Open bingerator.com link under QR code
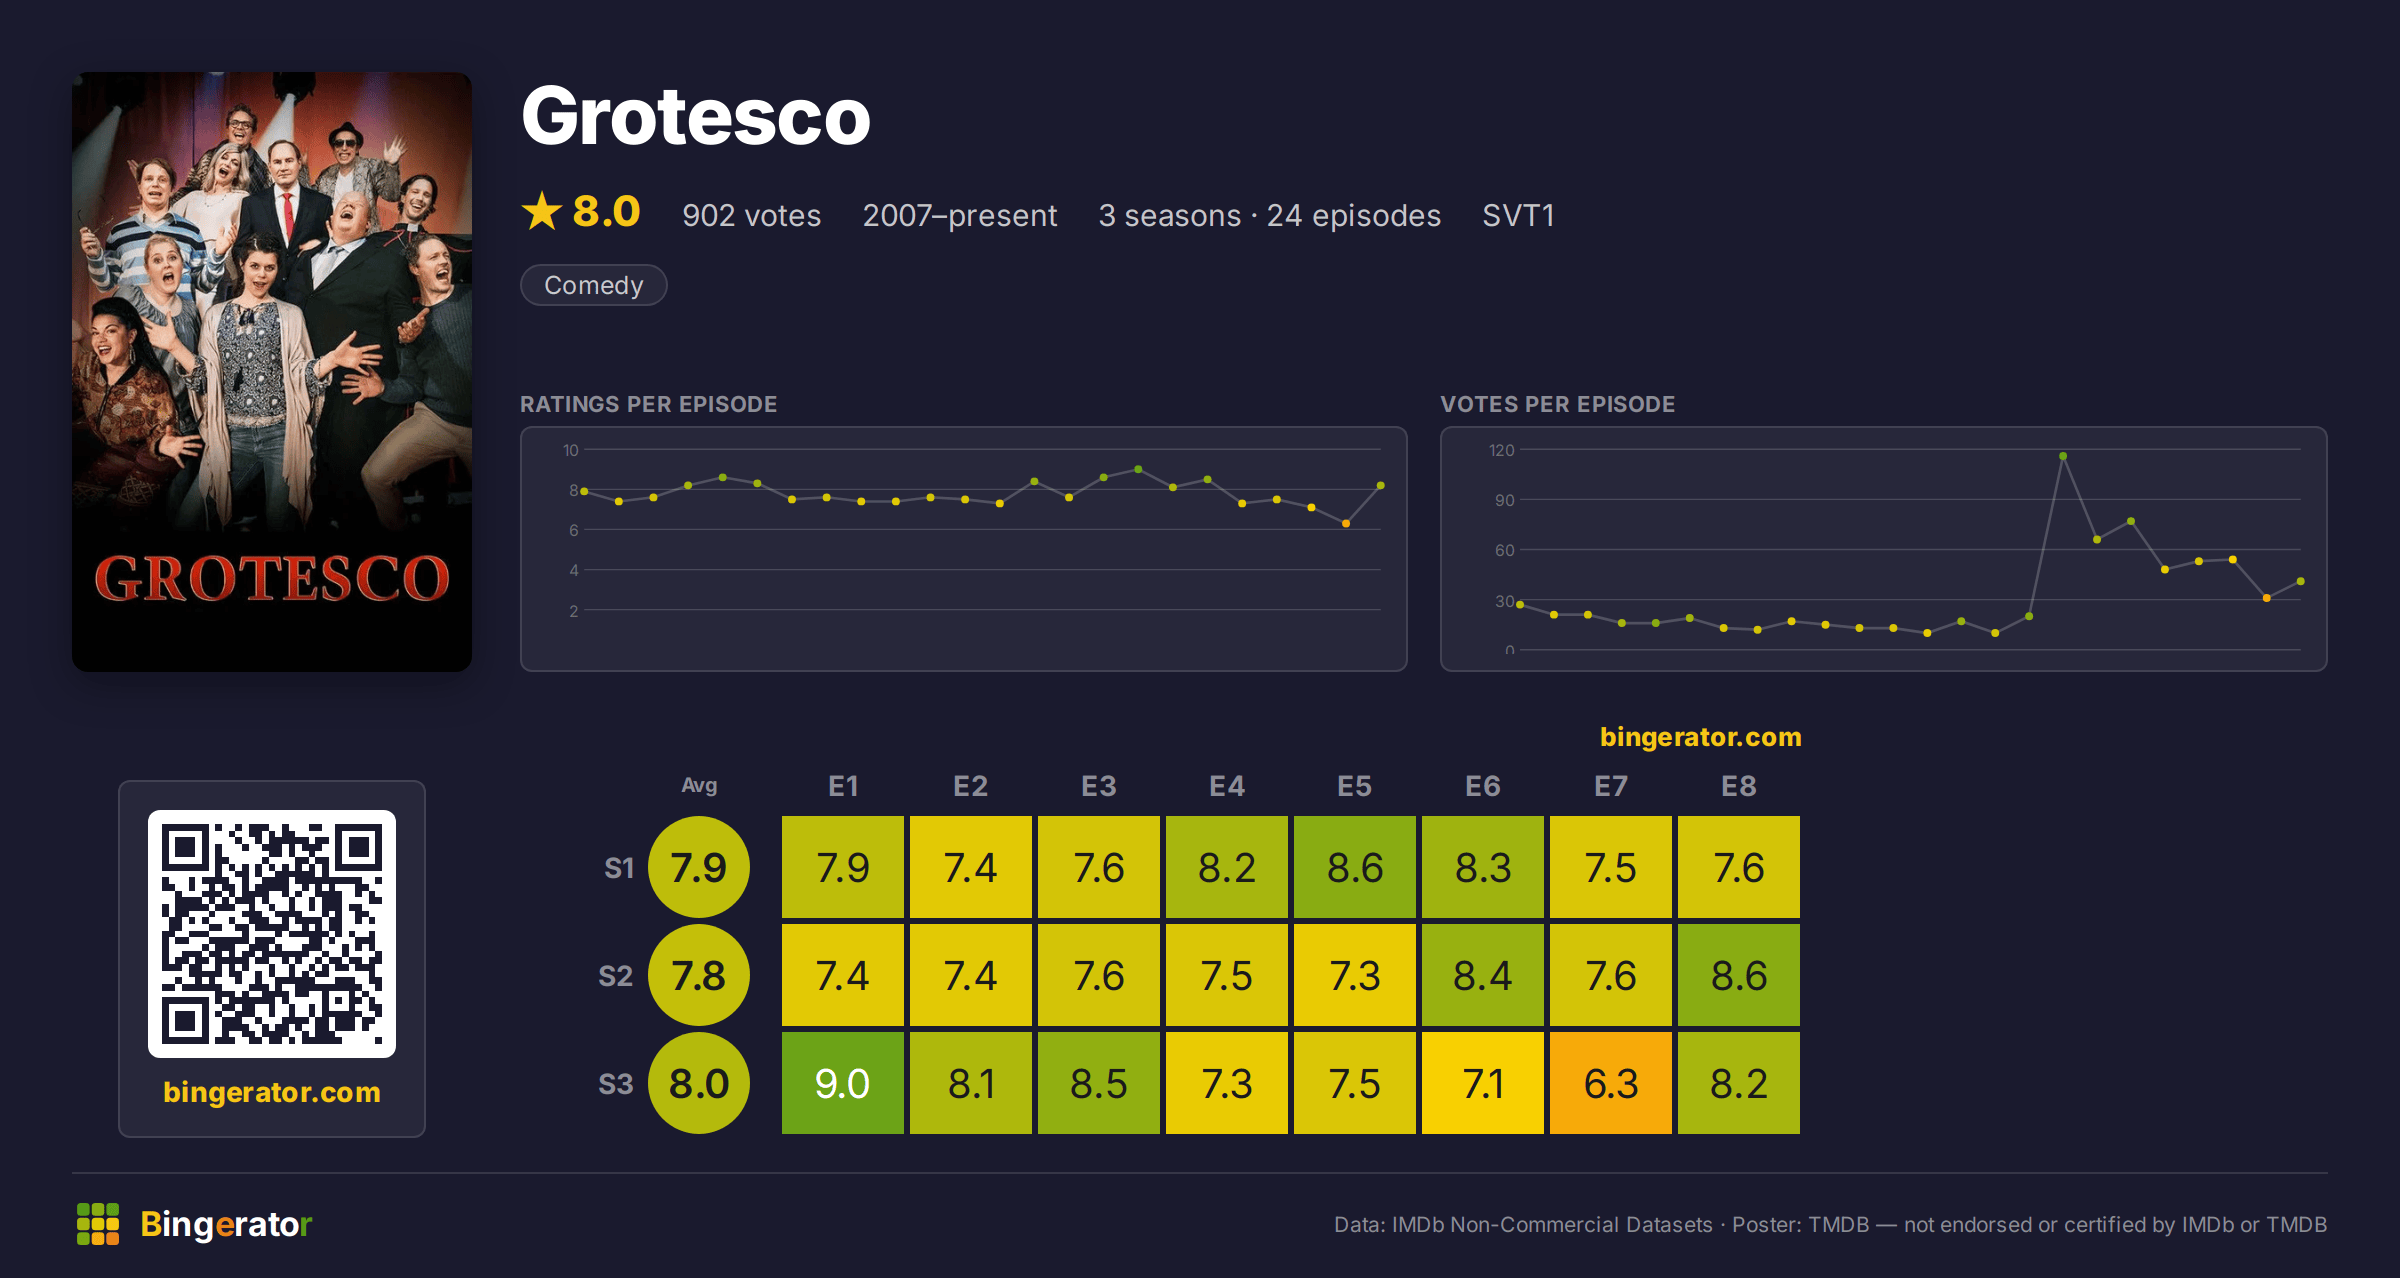The height and width of the screenshot is (1278, 2400). (x=272, y=1092)
